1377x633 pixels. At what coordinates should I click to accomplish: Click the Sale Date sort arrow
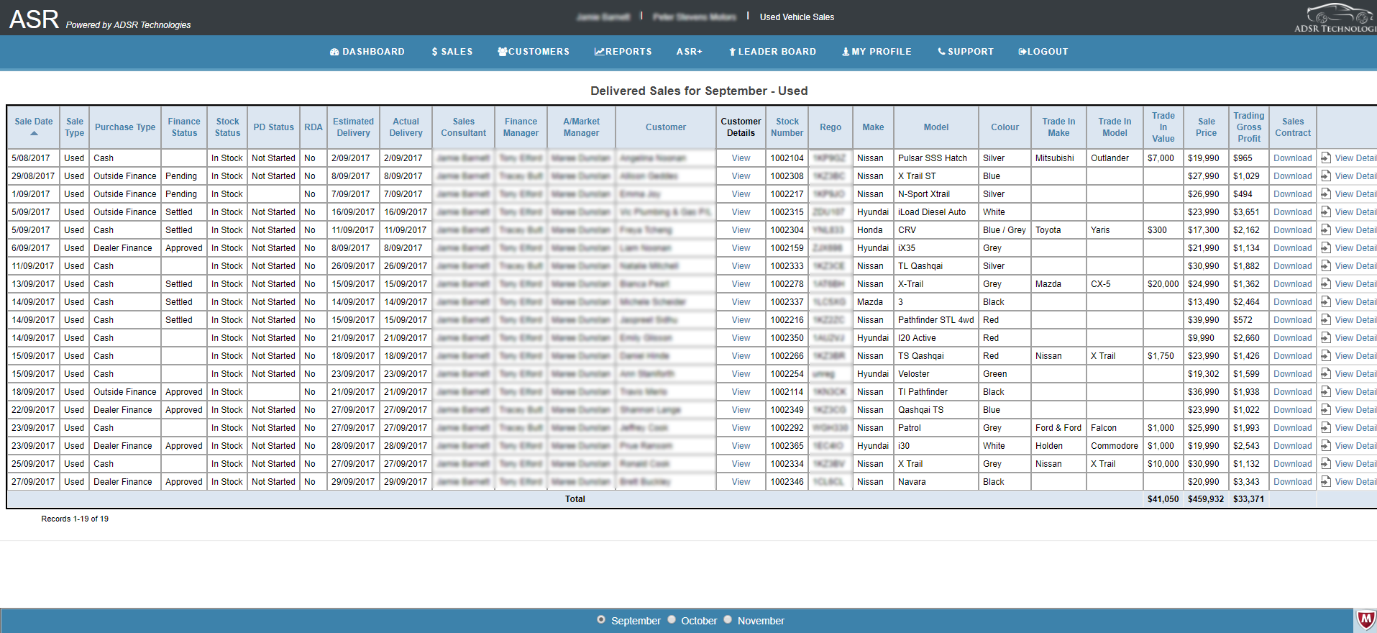pos(34,133)
